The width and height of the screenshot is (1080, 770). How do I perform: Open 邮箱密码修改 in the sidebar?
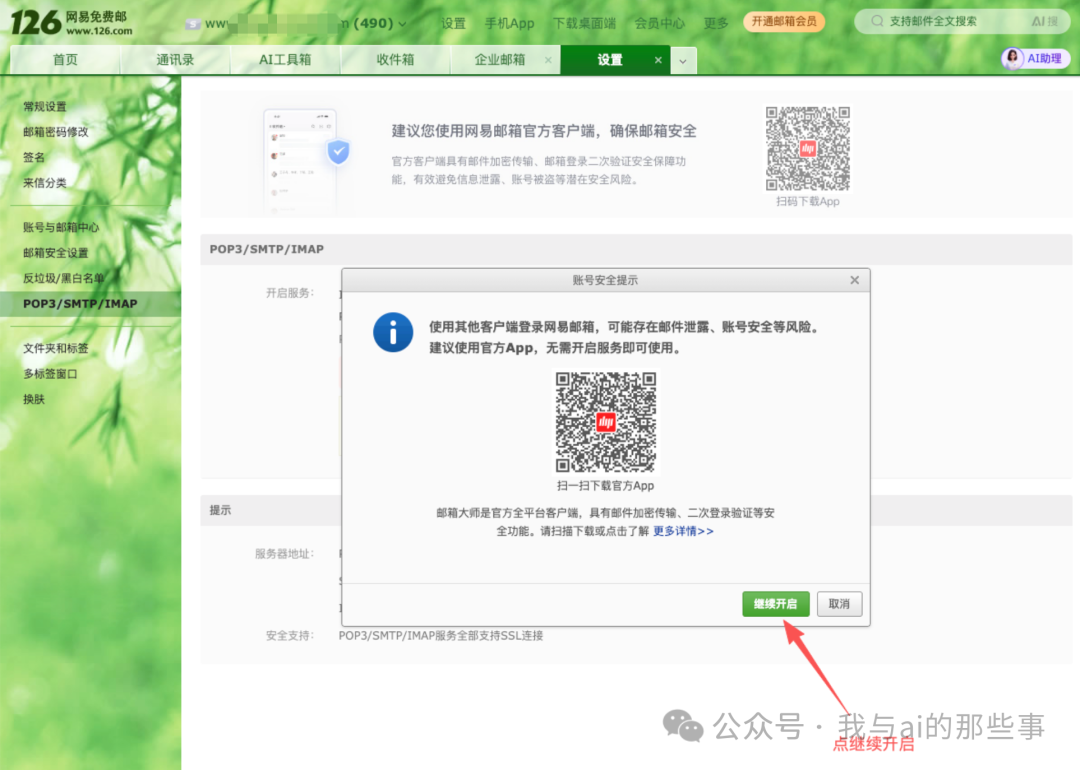click(x=56, y=132)
